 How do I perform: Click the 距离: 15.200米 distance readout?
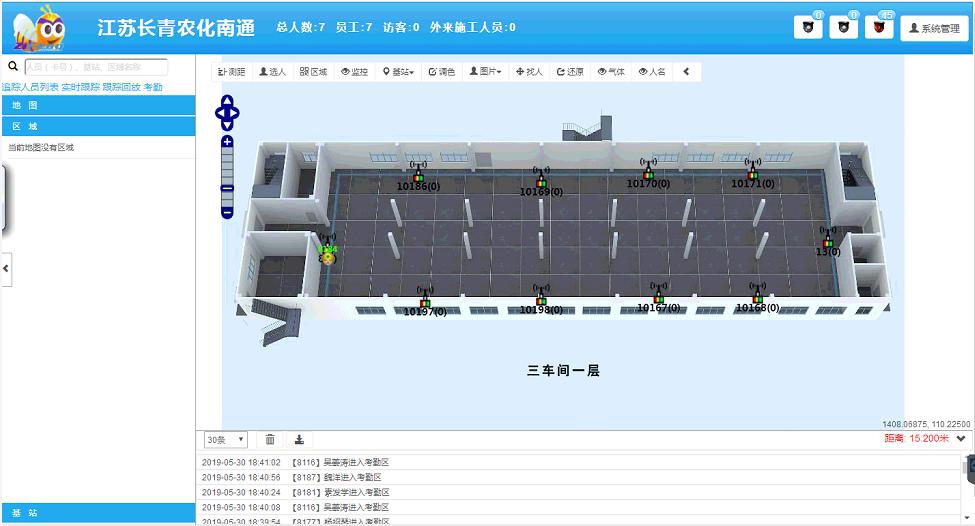tap(917, 438)
